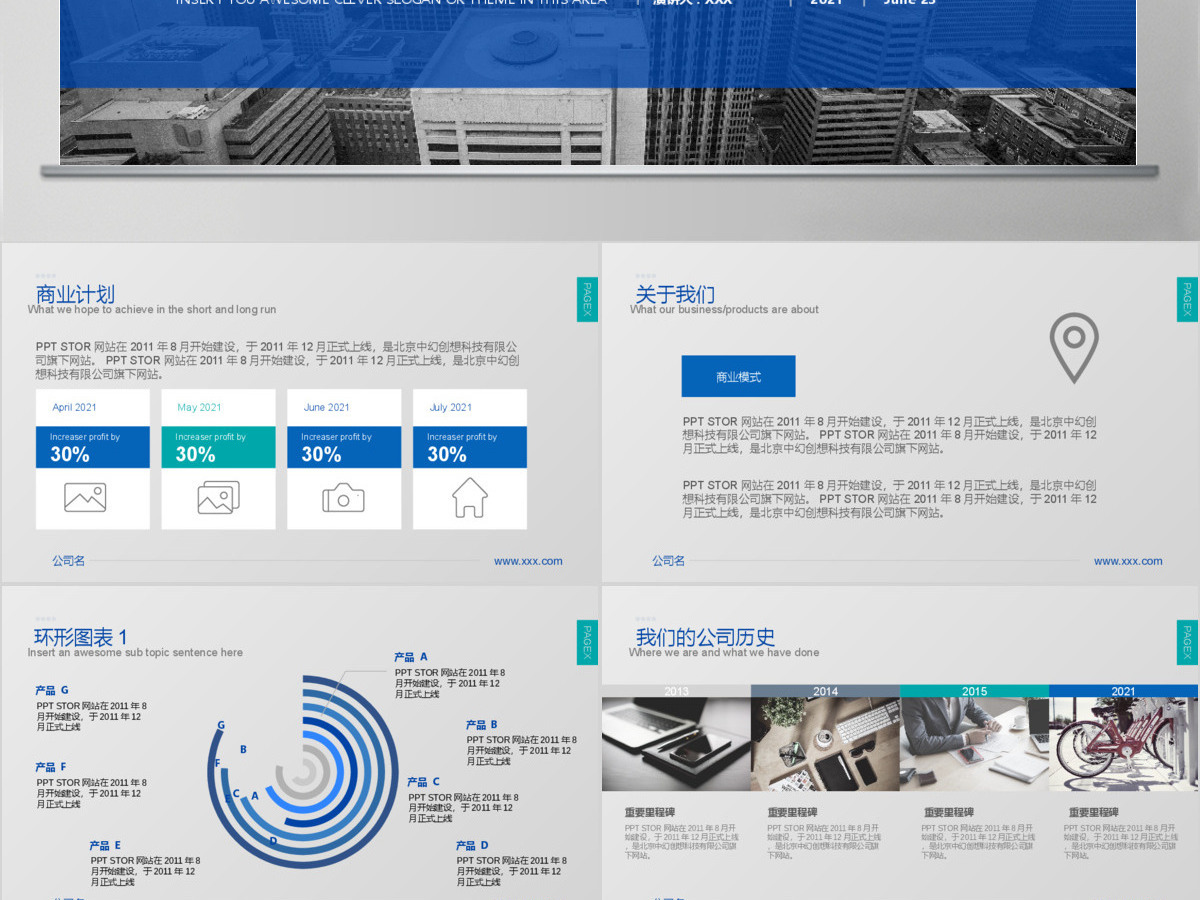Click the 产品 B label
1200x900 pixels.
click(x=482, y=725)
